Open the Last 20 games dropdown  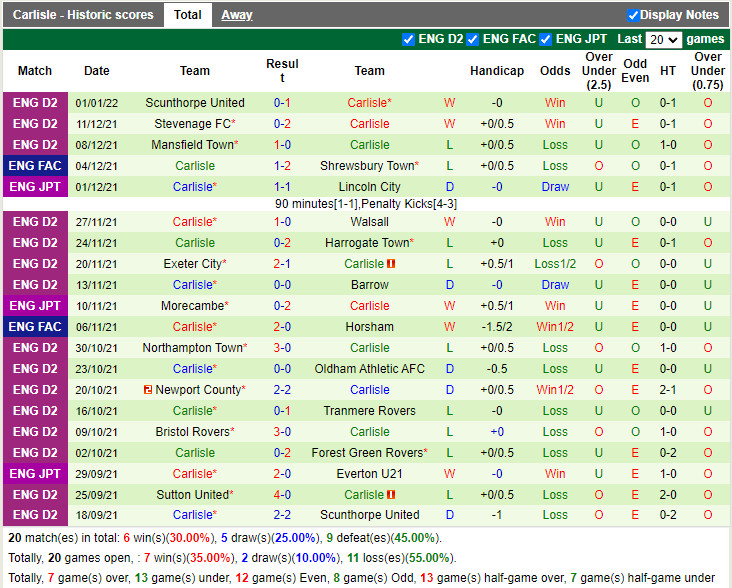[x=663, y=40]
